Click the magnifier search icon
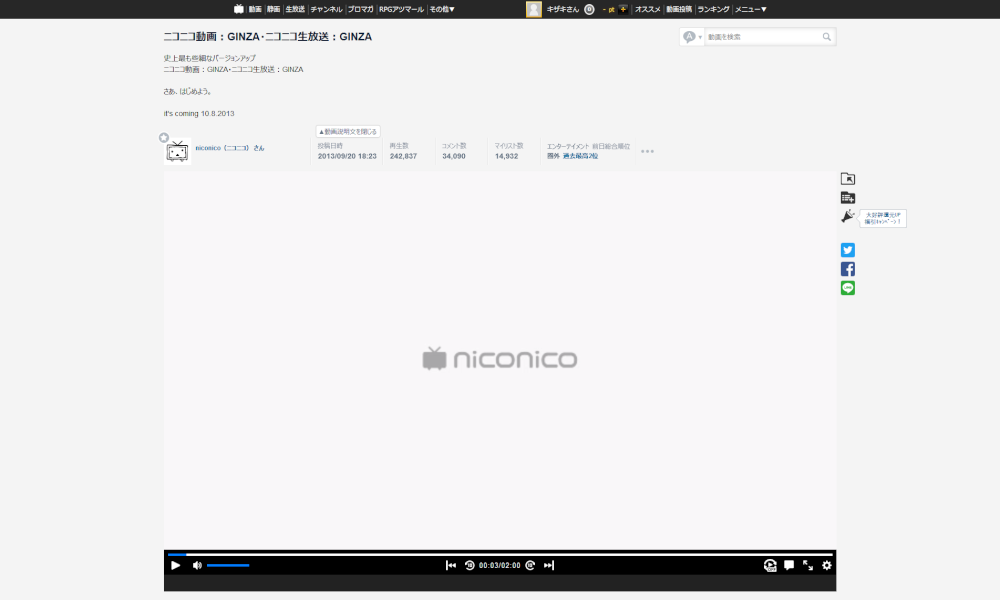The width and height of the screenshot is (1000, 600). click(827, 37)
